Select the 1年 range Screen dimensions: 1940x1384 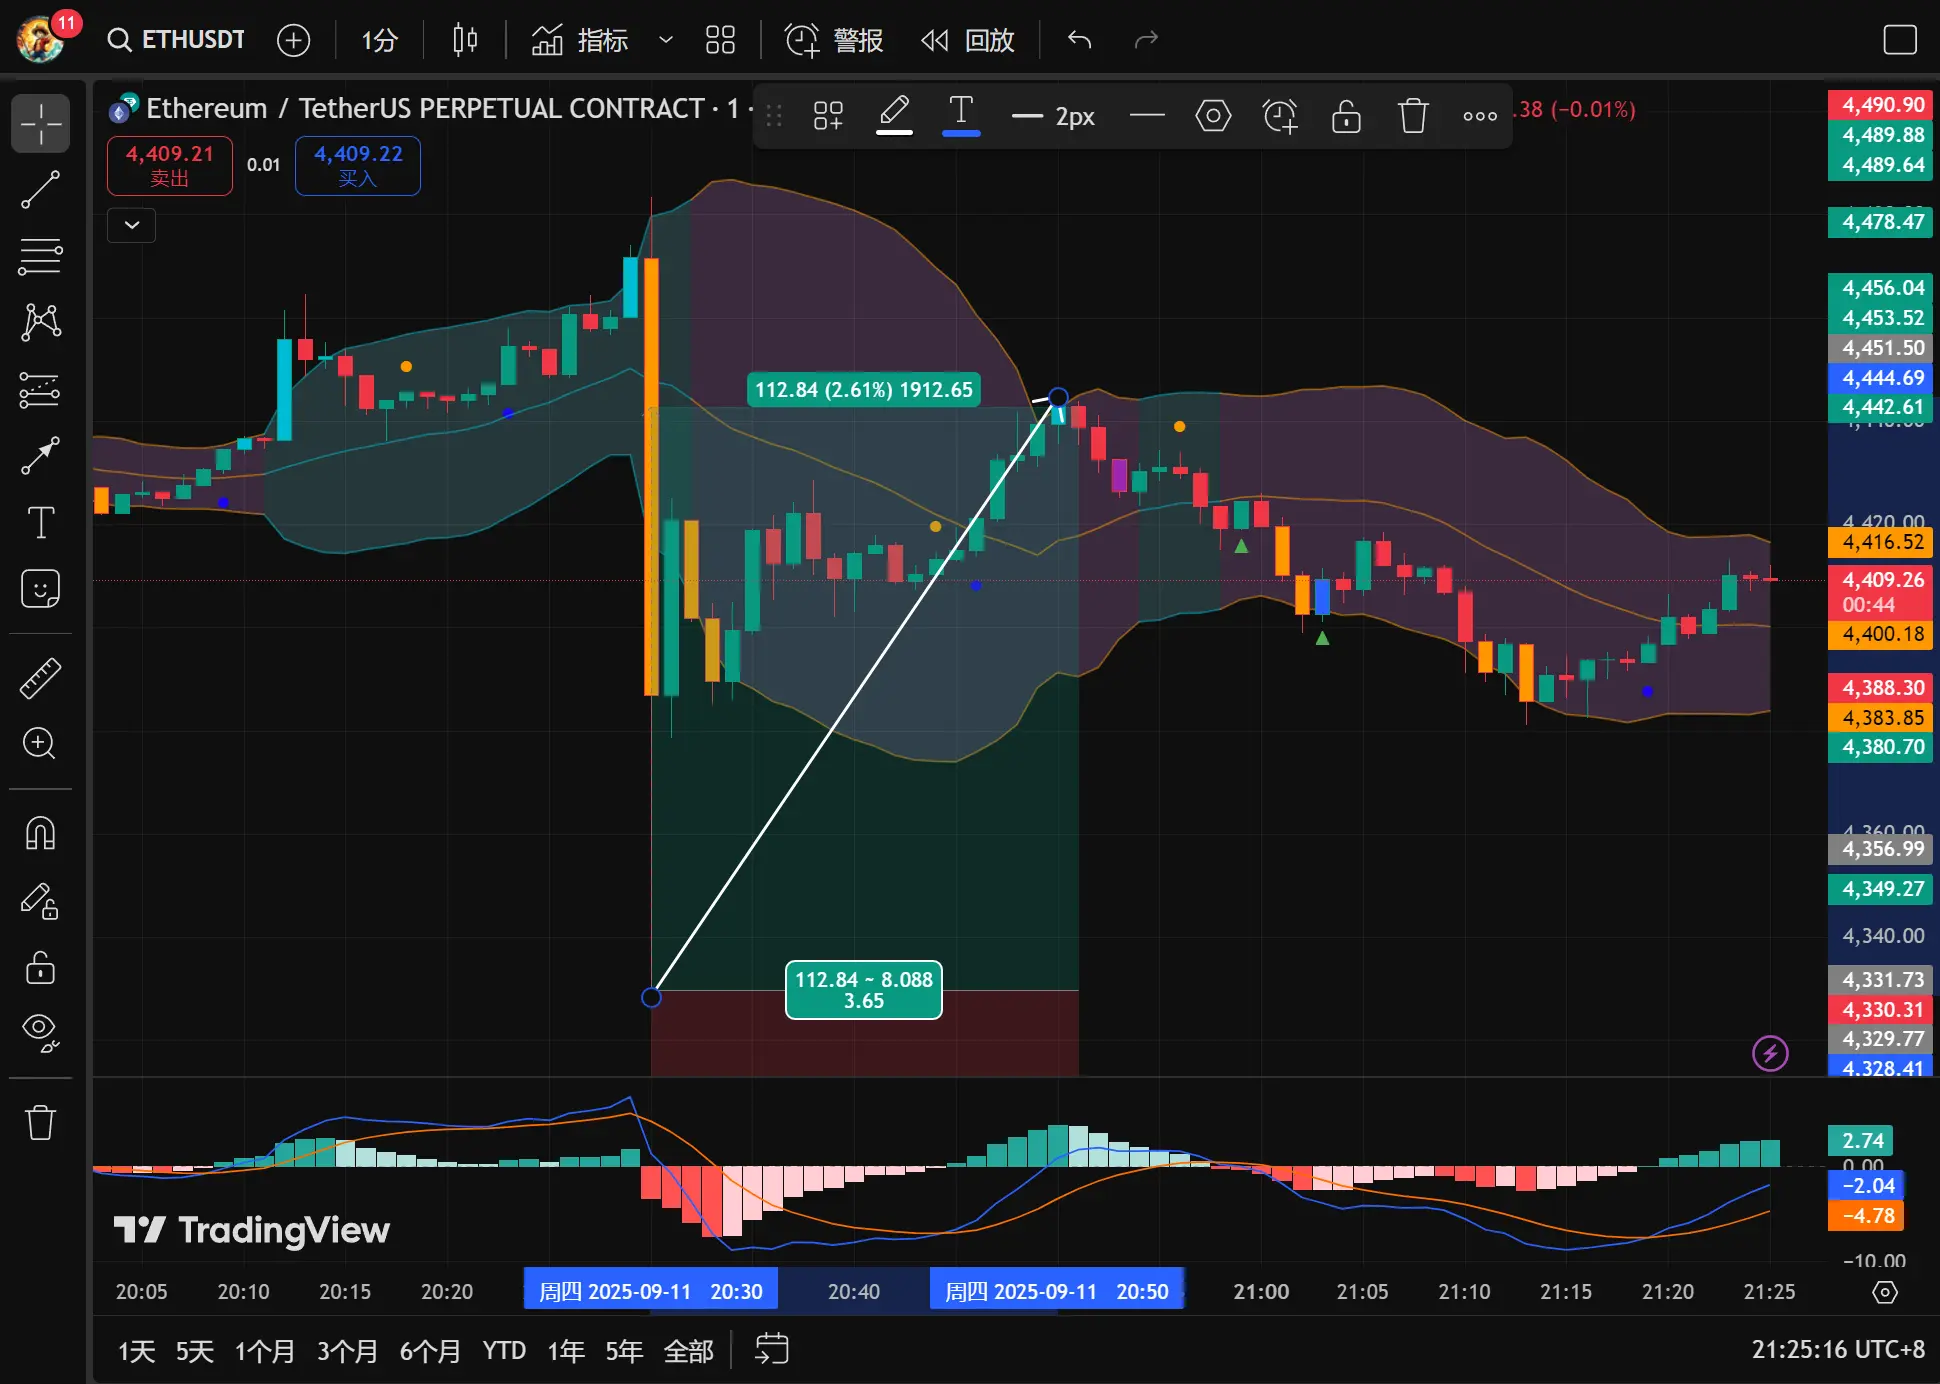[566, 1351]
